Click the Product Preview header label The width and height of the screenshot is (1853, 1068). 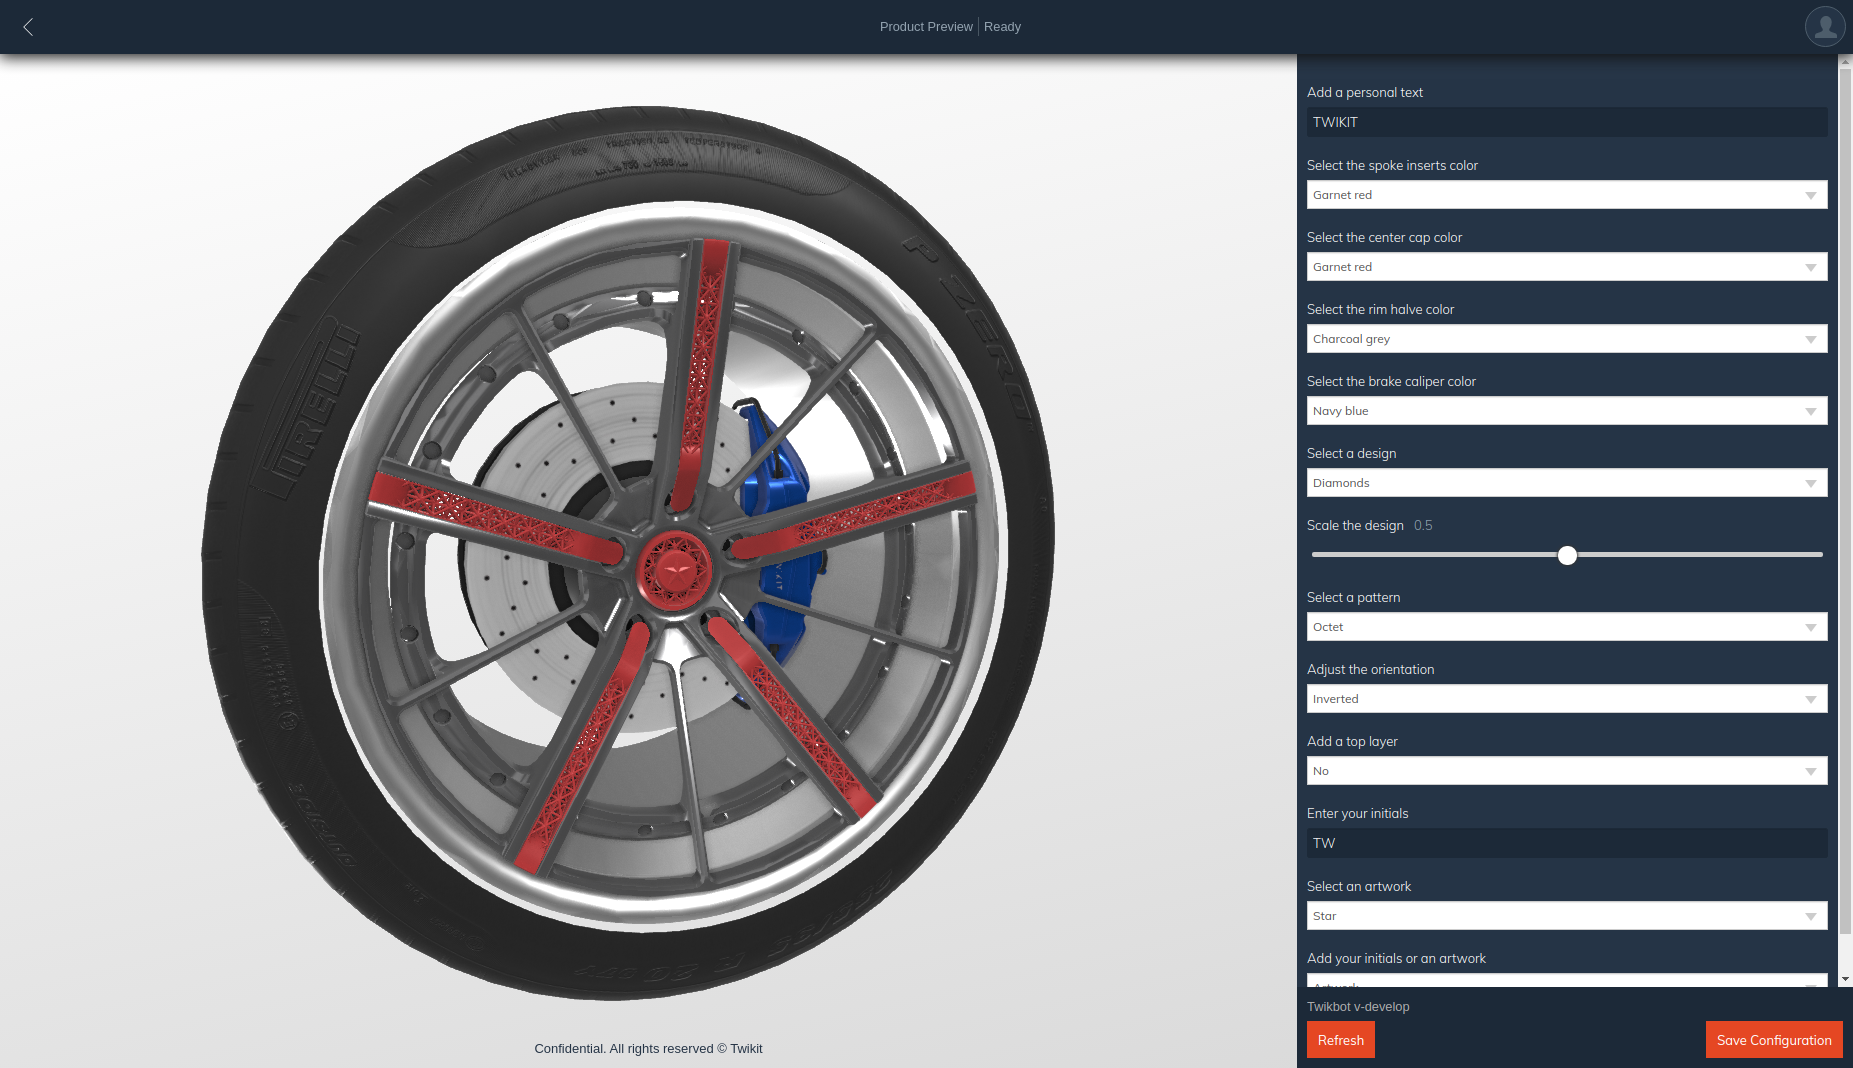(925, 26)
